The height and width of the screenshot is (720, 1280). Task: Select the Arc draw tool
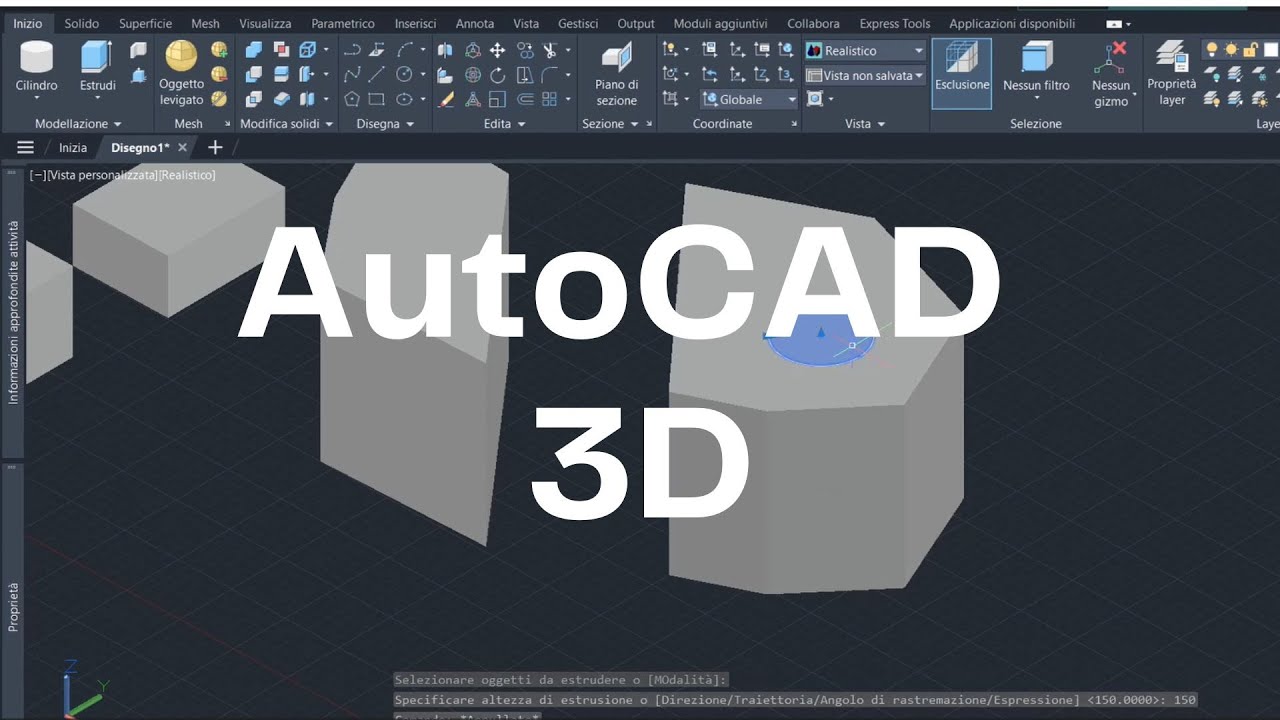404,49
